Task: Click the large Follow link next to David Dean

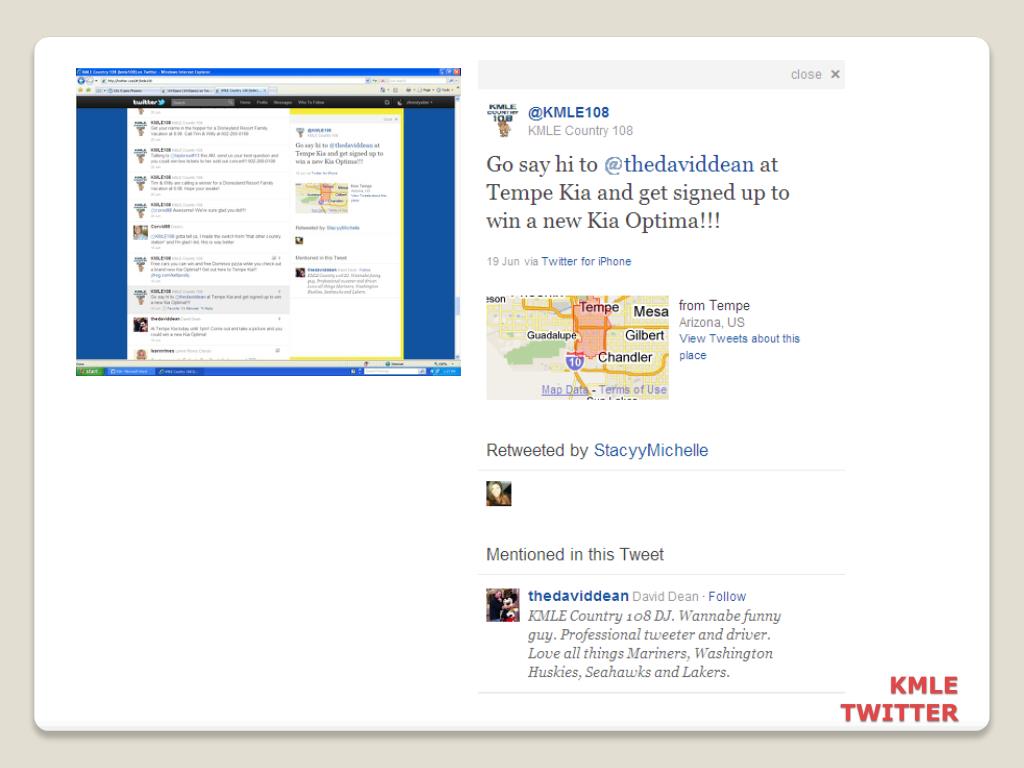Action: [727, 597]
